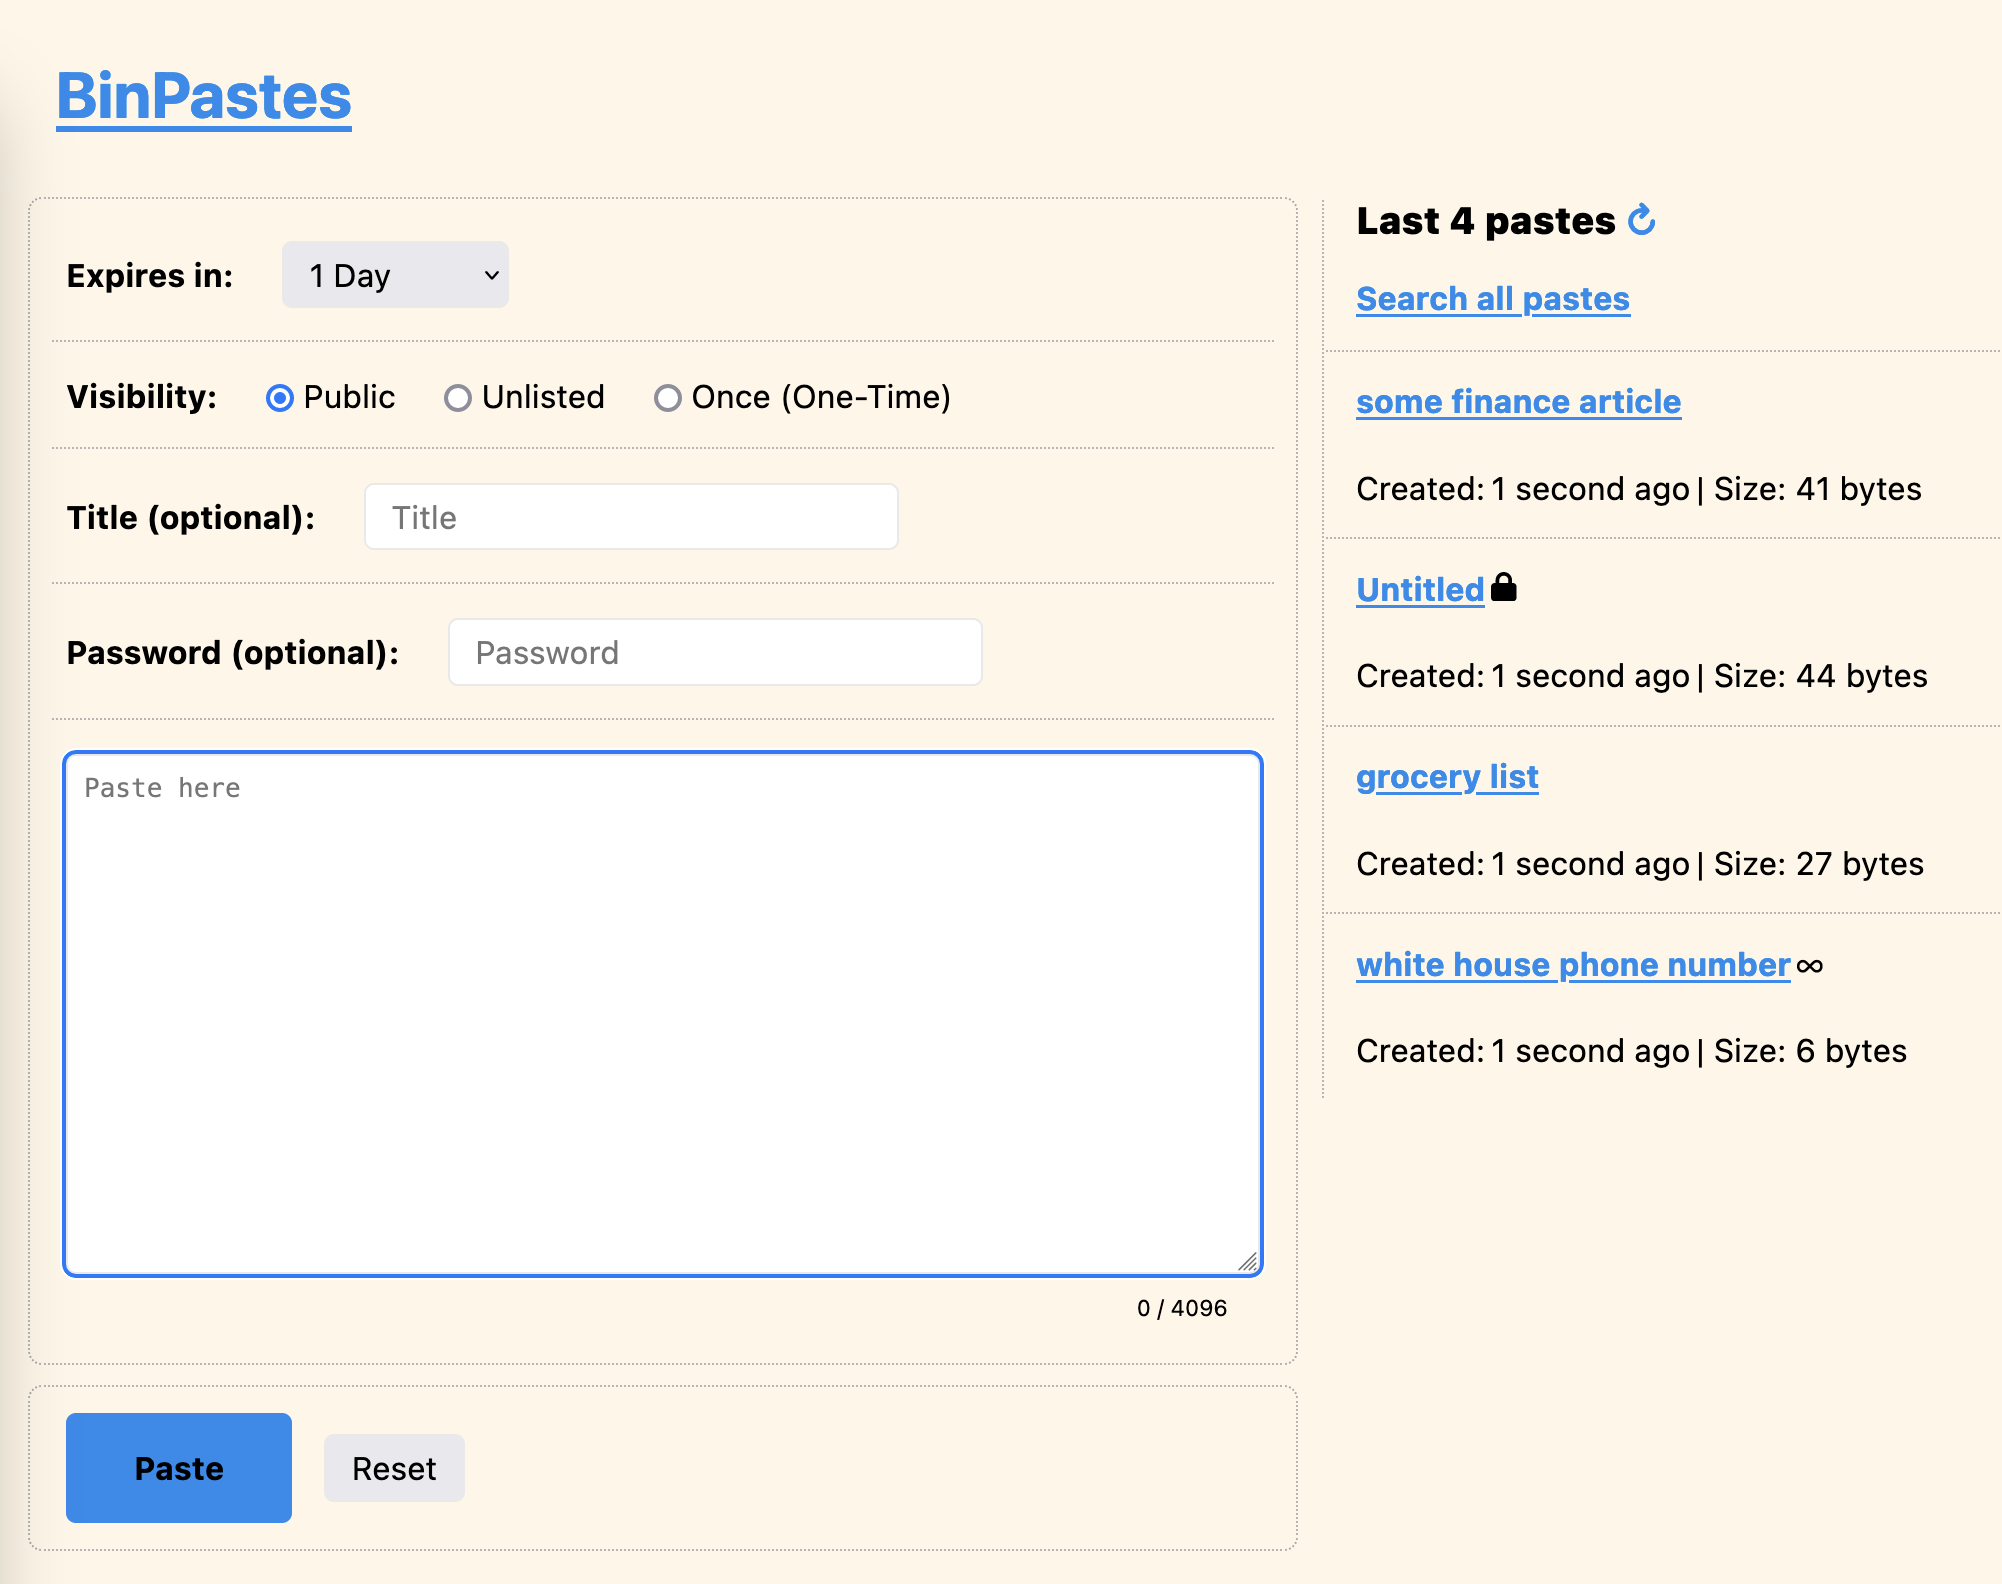
Task: Choose Once (One-Time) visibility
Action: [668, 398]
